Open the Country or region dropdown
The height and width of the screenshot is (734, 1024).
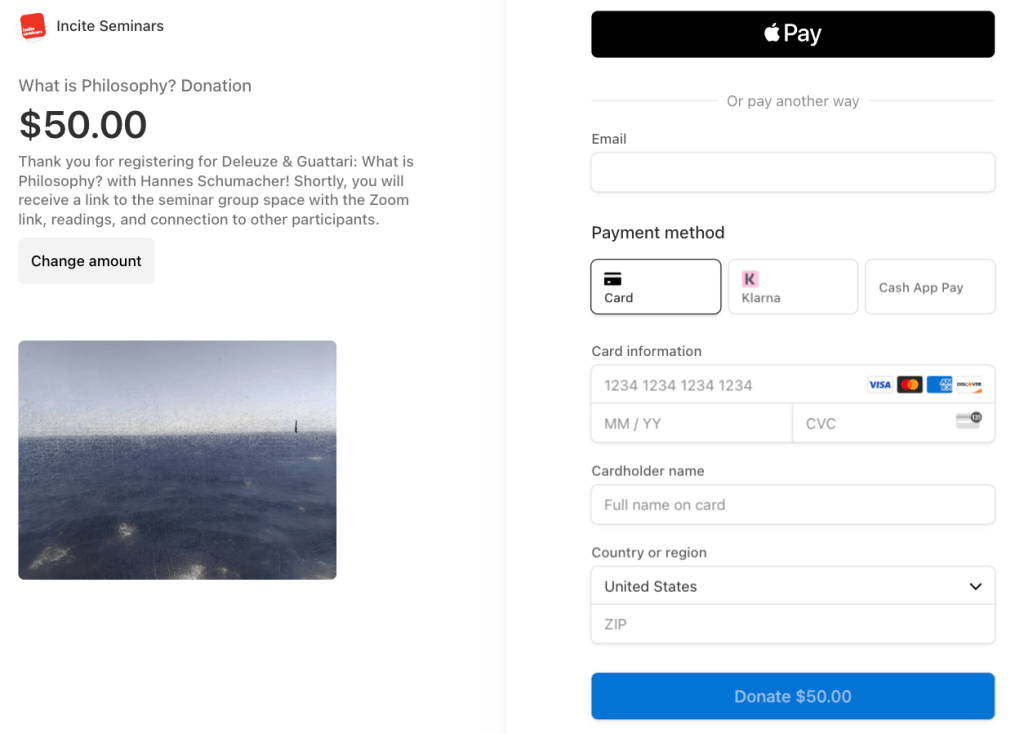[x=780, y=587]
